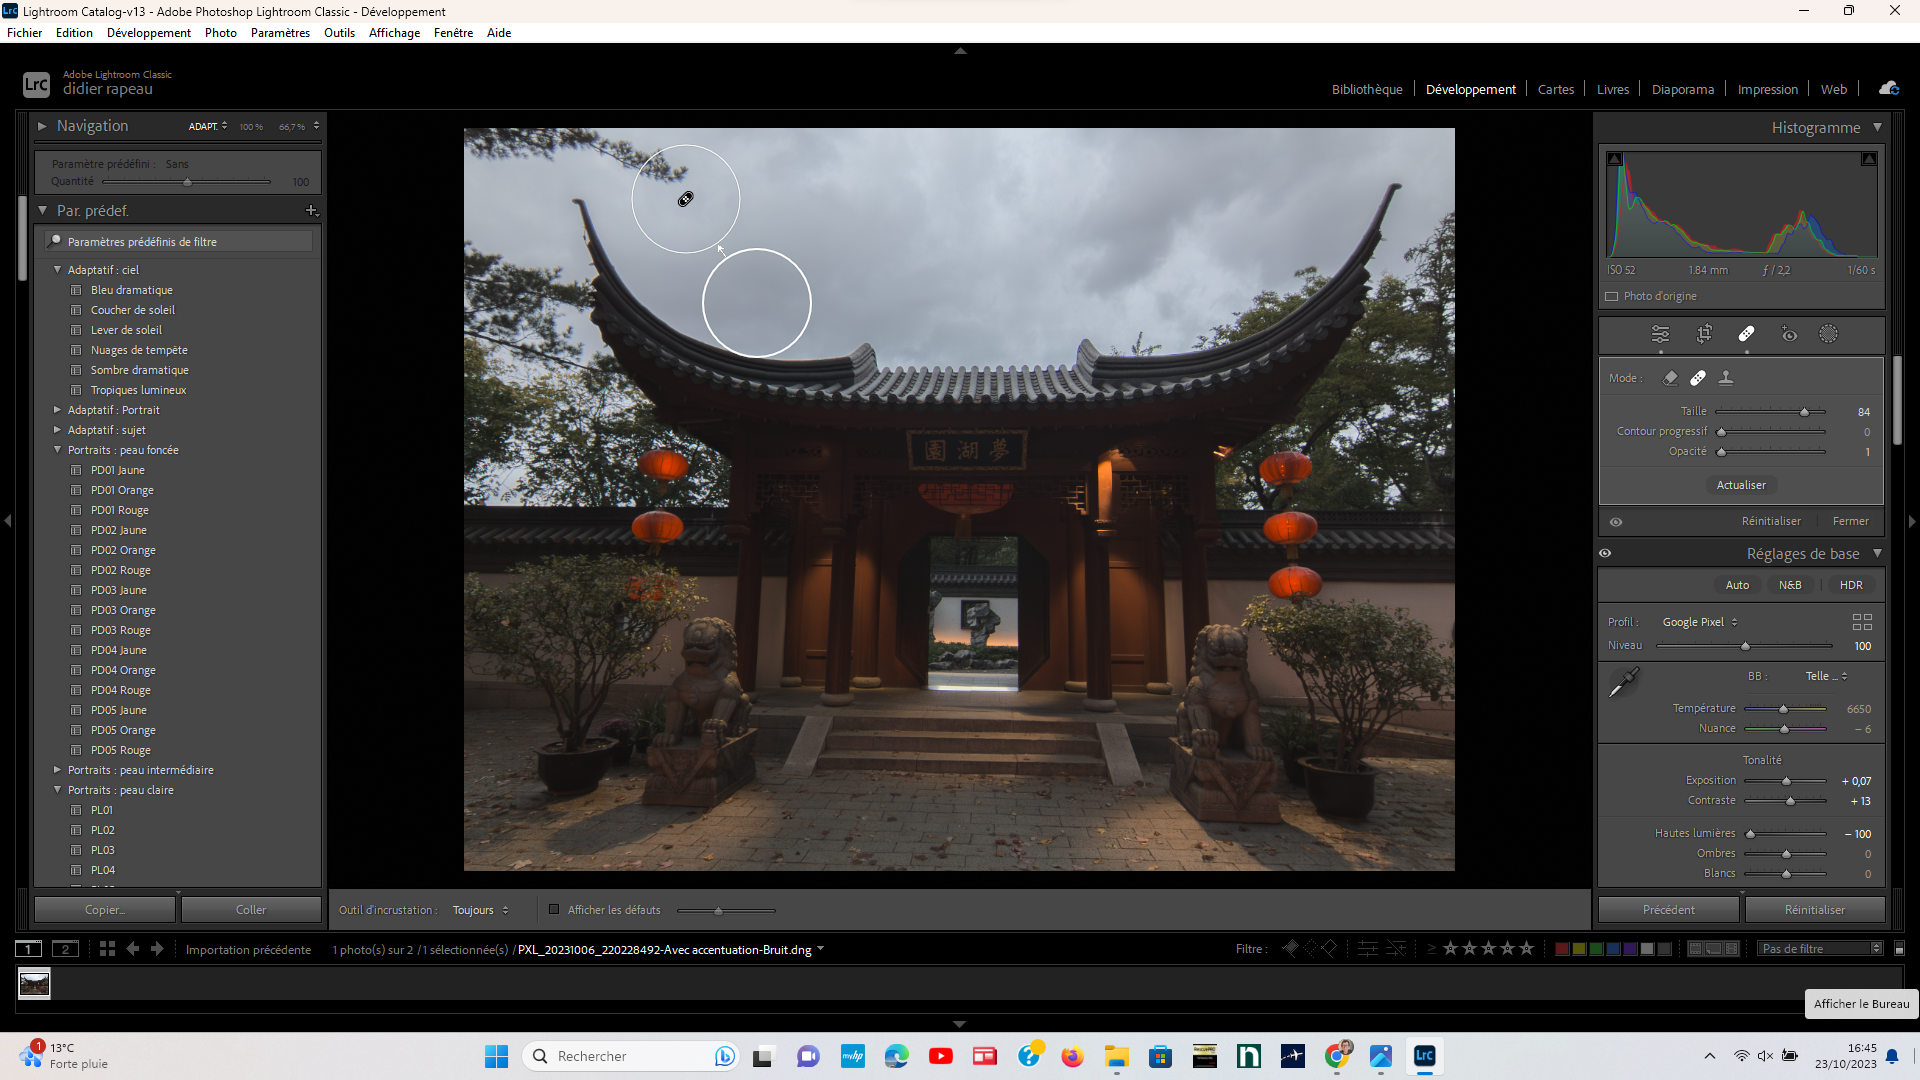
Task: Click on the Taille slider track
Action: (1760, 412)
